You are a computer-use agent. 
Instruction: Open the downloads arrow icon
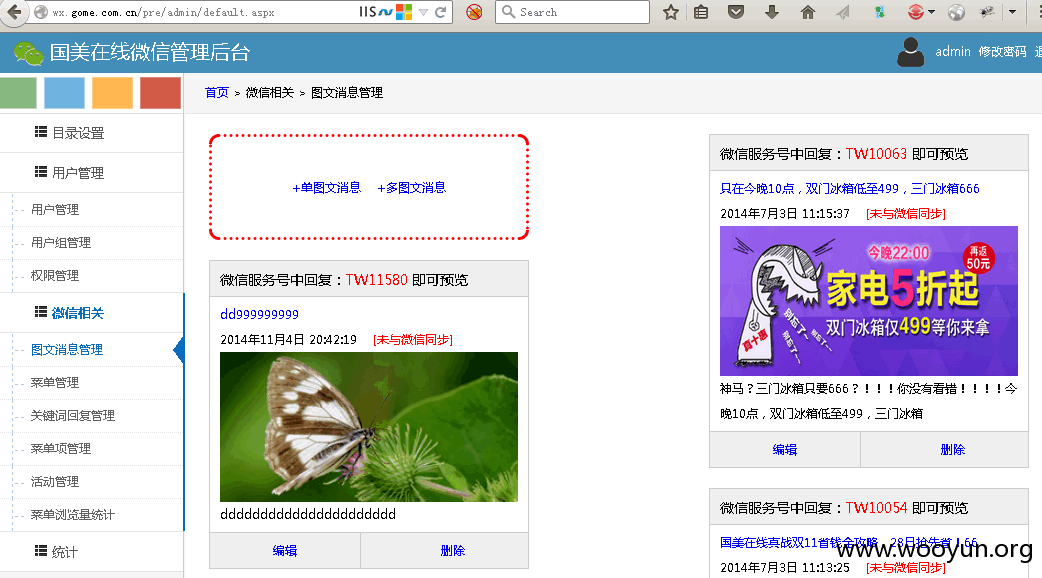tap(772, 12)
